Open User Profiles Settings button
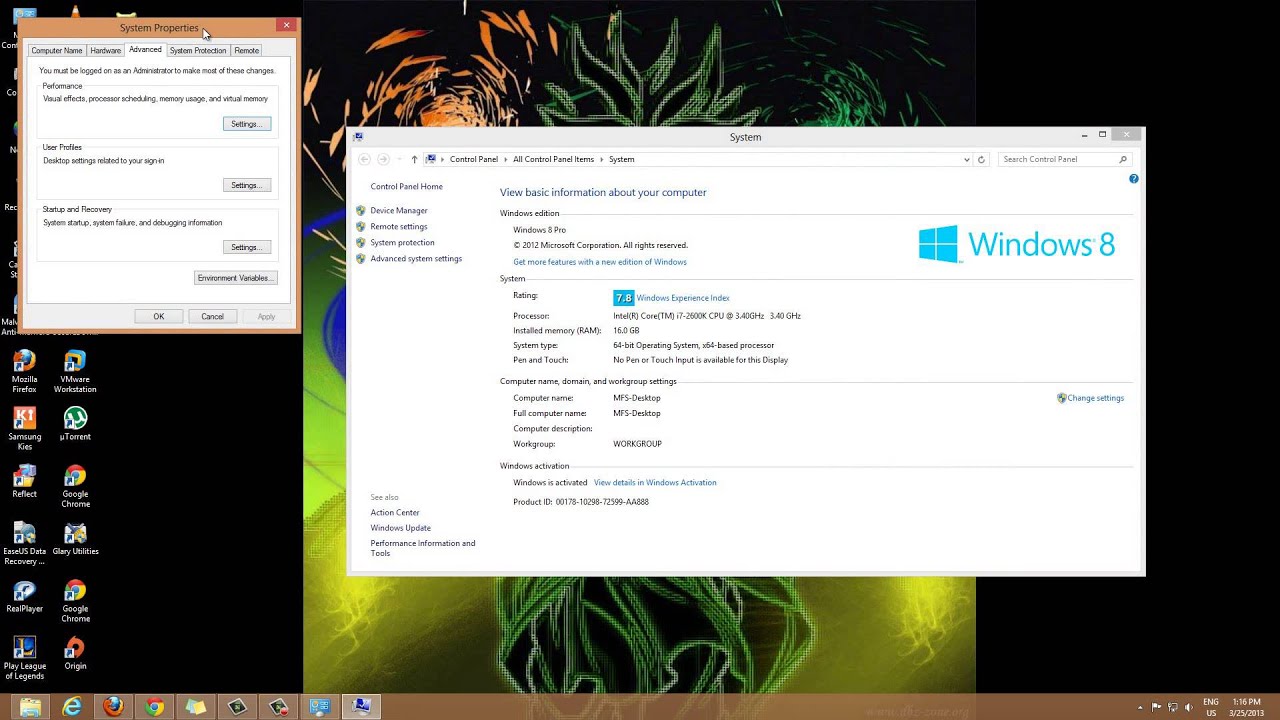 247,185
